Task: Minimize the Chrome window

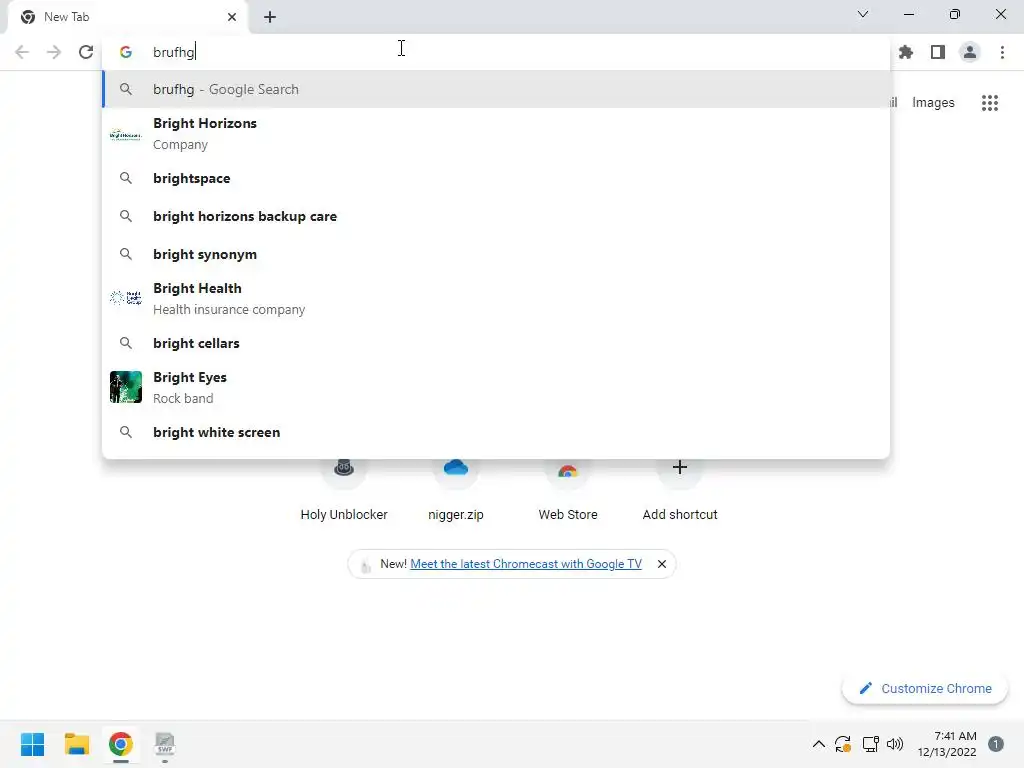Action: coord(908,14)
